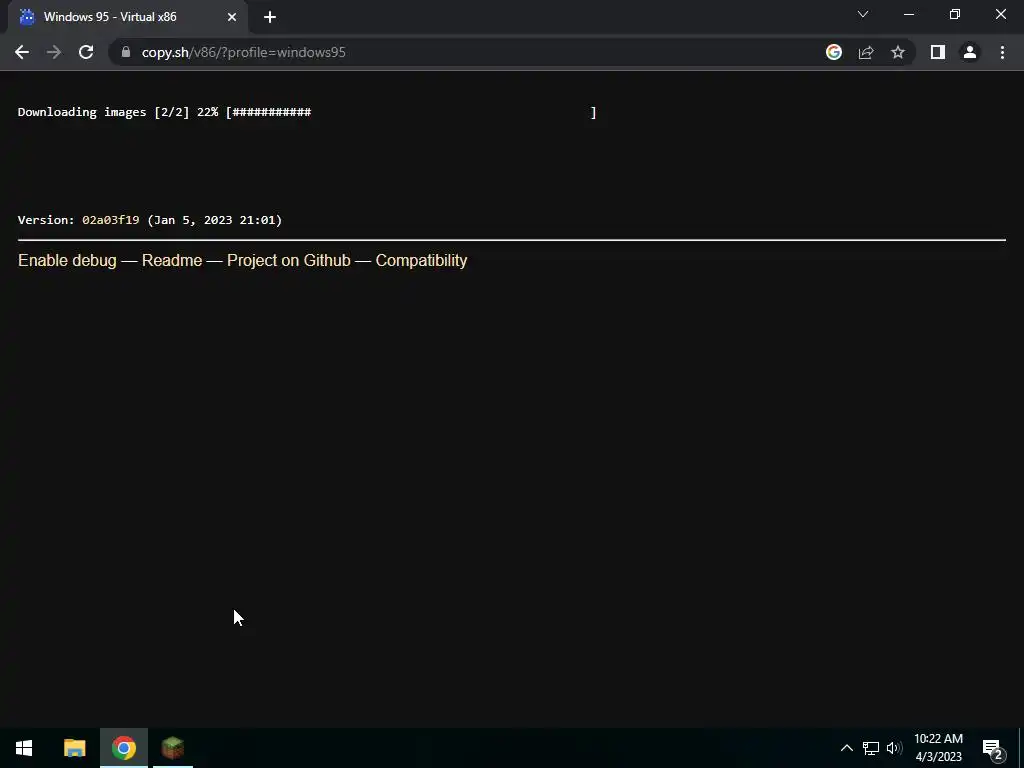Open the taskbar clock and calendar

point(938,748)
